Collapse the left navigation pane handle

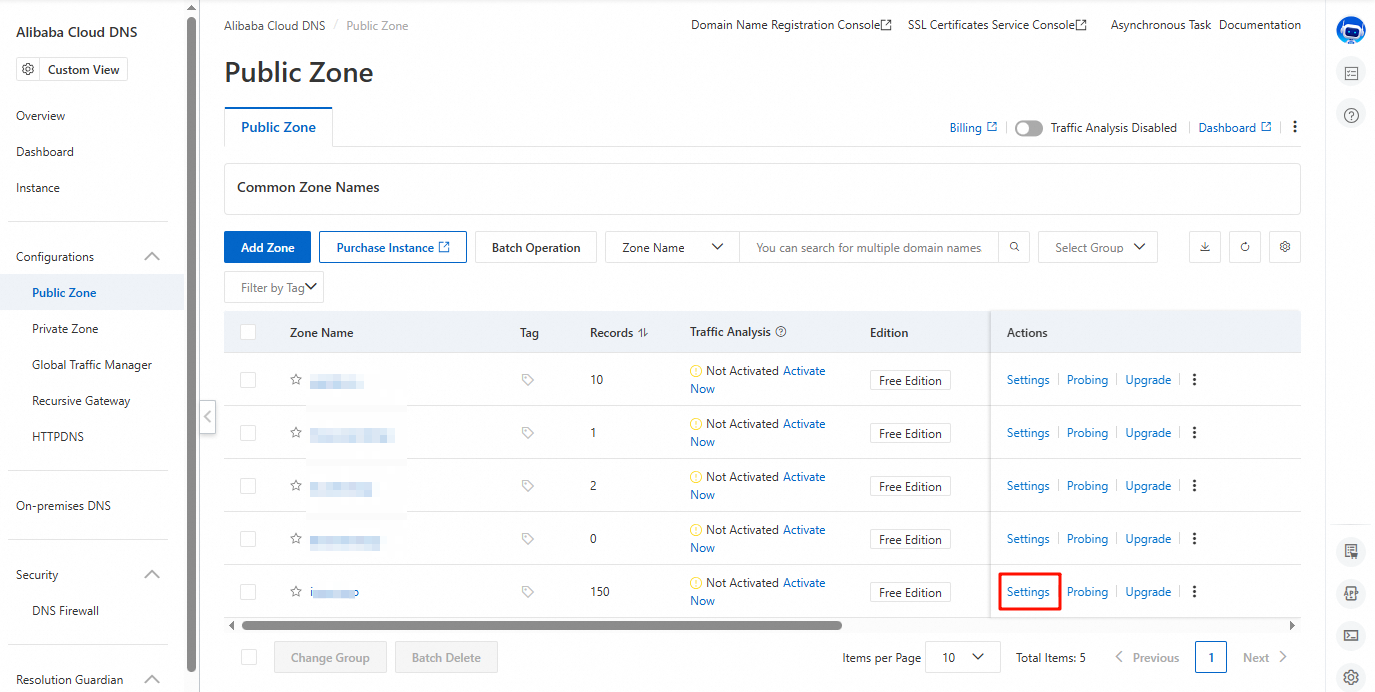tap(207, 416)
